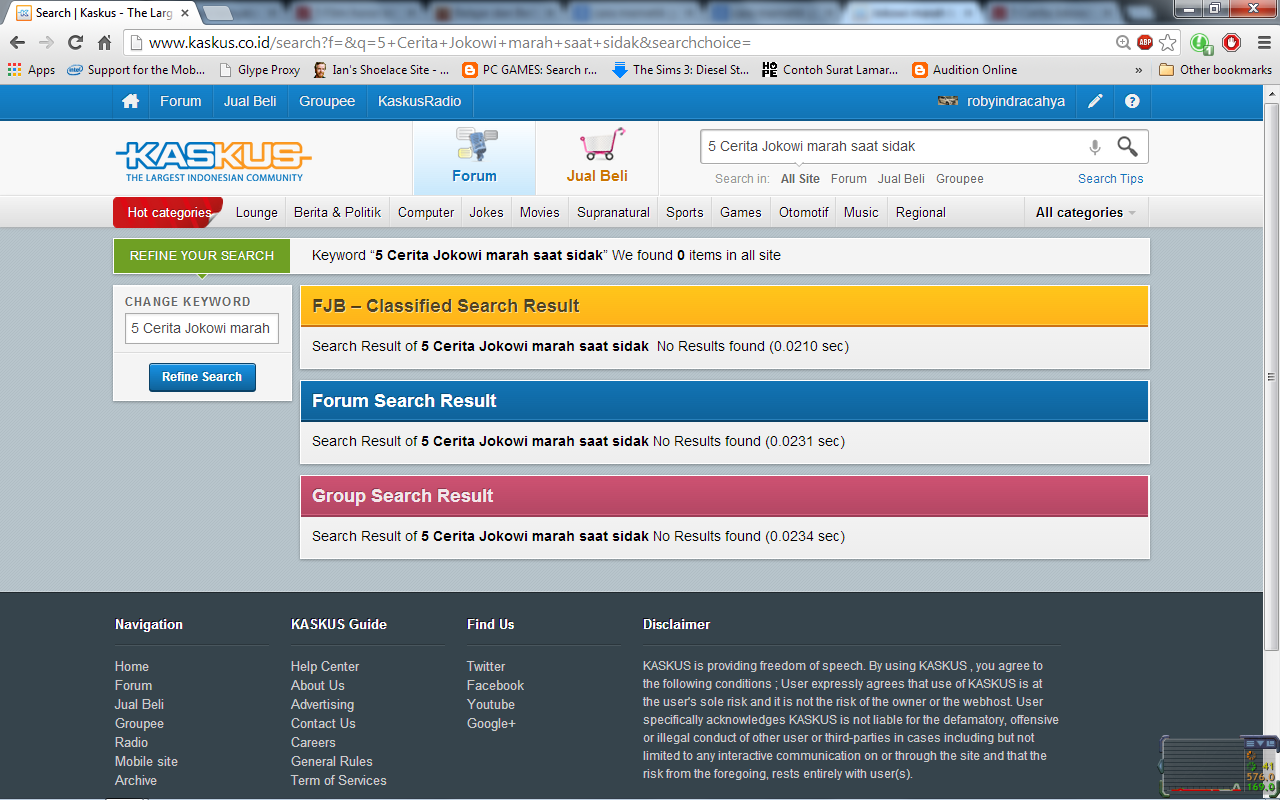This screenshot has width=1280, height=800.
Task: Open Glype Proxy bookmark
Action: [x=259, y=70]
